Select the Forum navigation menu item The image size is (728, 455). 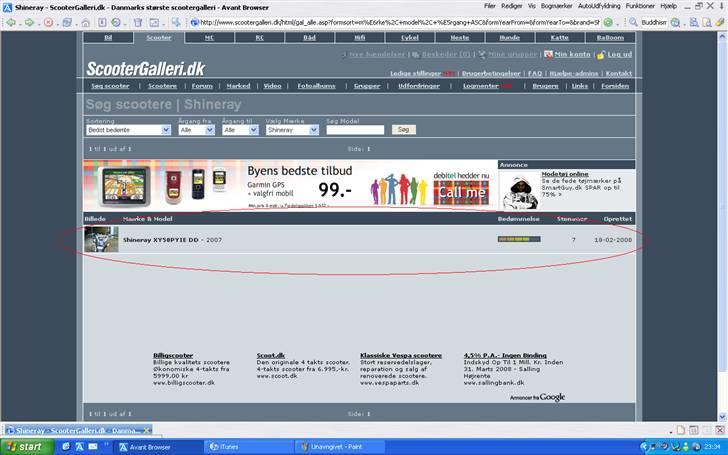point(202,86)
